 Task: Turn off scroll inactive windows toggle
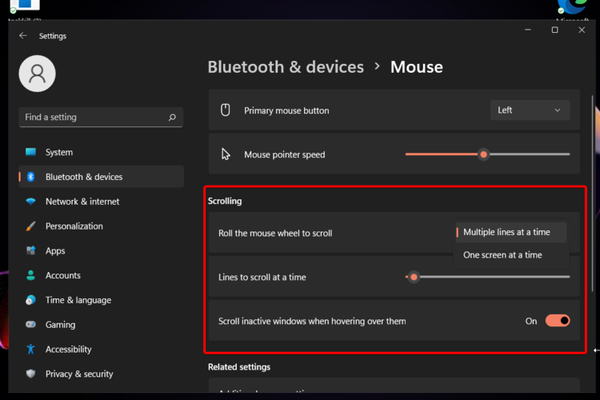point(557,321)
